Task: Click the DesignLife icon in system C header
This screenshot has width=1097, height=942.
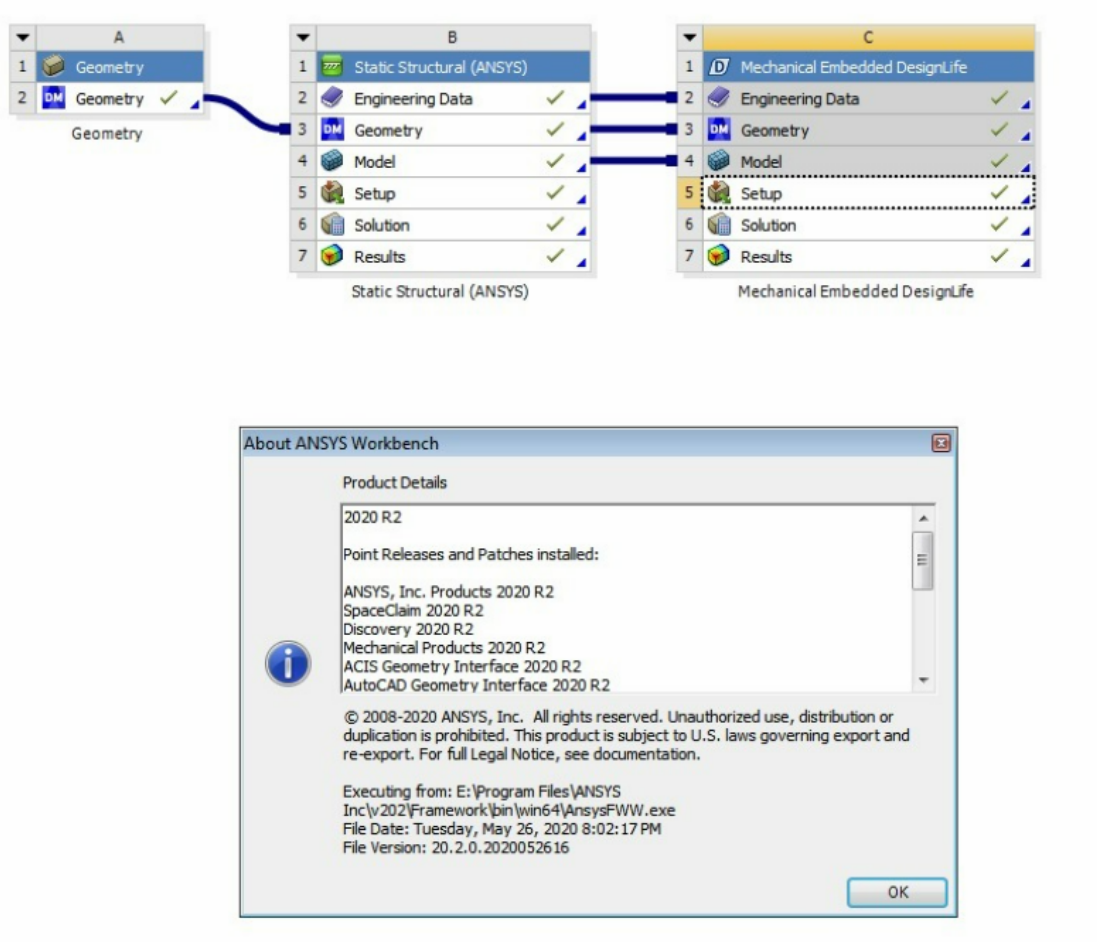Action: coord(718,67)
